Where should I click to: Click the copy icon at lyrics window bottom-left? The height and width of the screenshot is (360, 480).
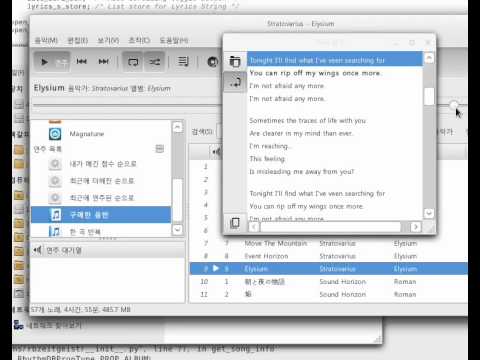(x=235, y=223)
